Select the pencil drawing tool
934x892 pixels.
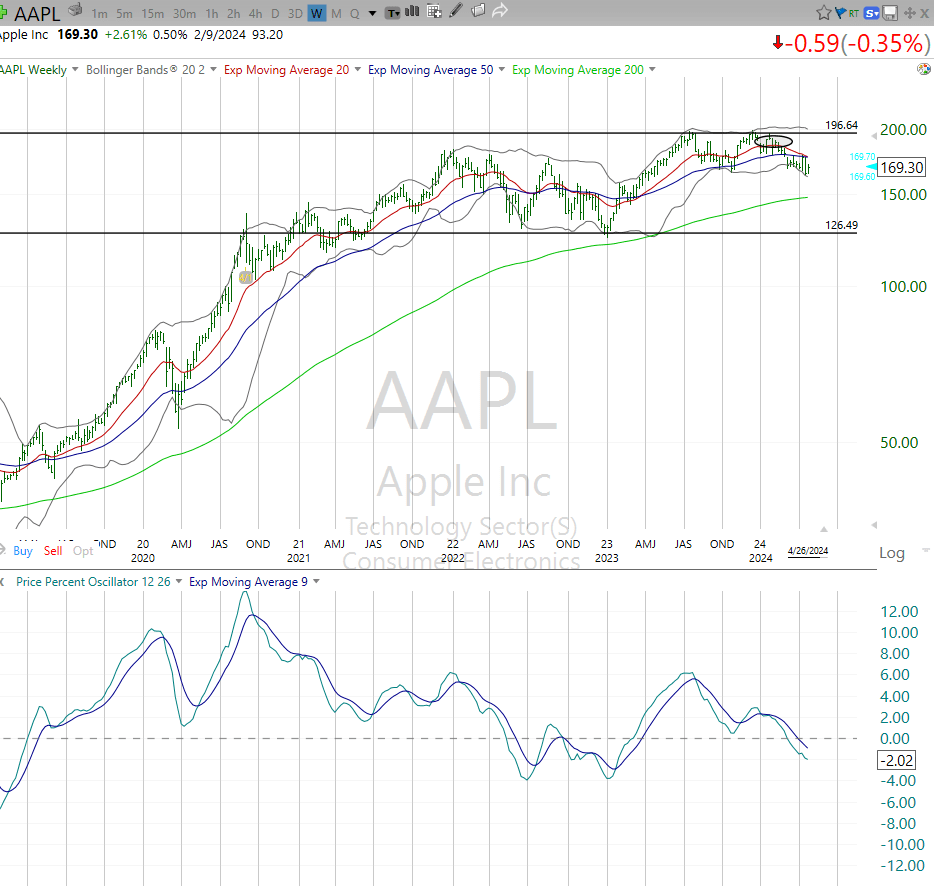click(455, 11)
